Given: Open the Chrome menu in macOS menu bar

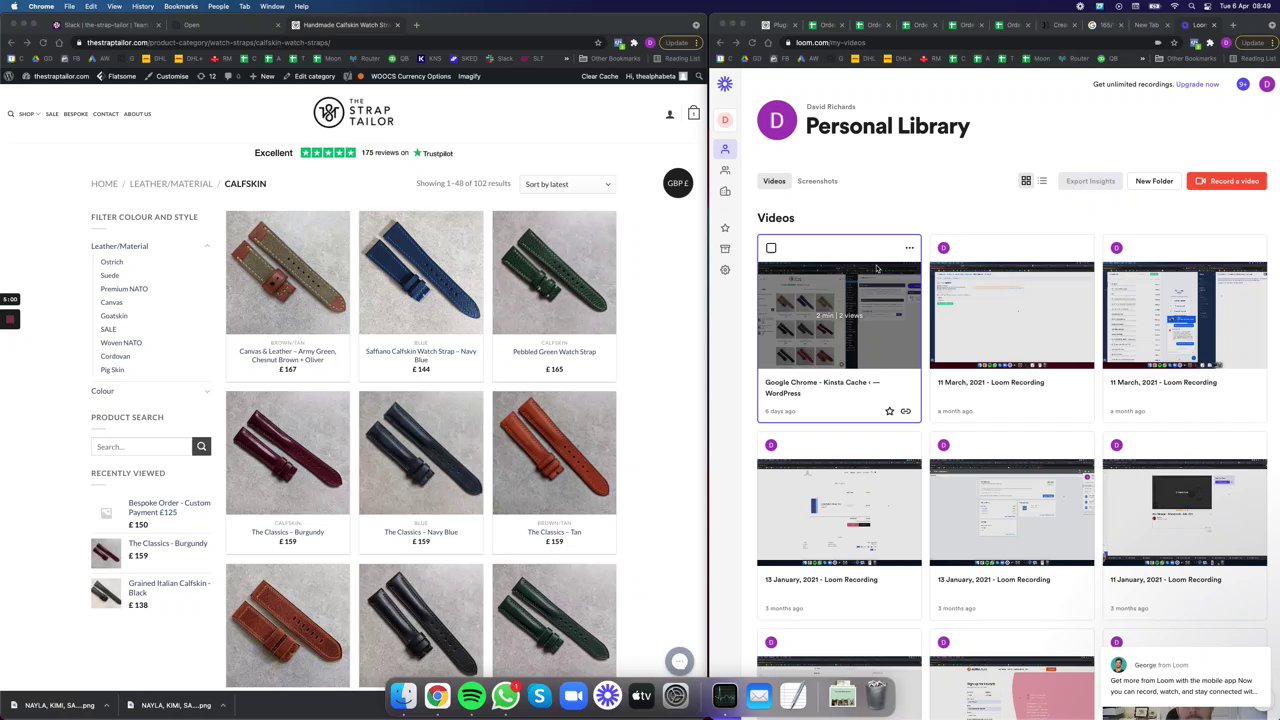Looking at the screenshot, I should coord(41,6).
